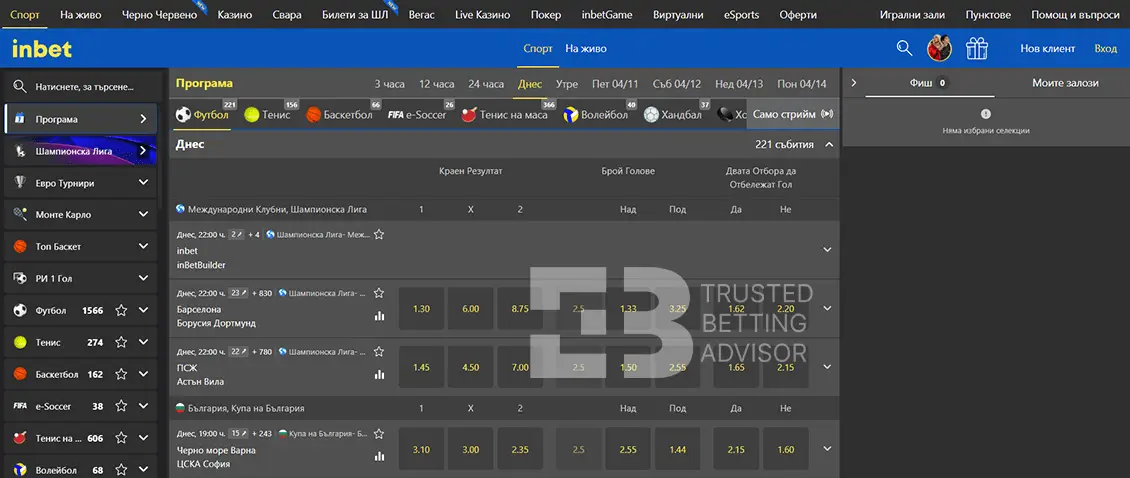Star Тенис на маса in the sidebar

point(121,438)
